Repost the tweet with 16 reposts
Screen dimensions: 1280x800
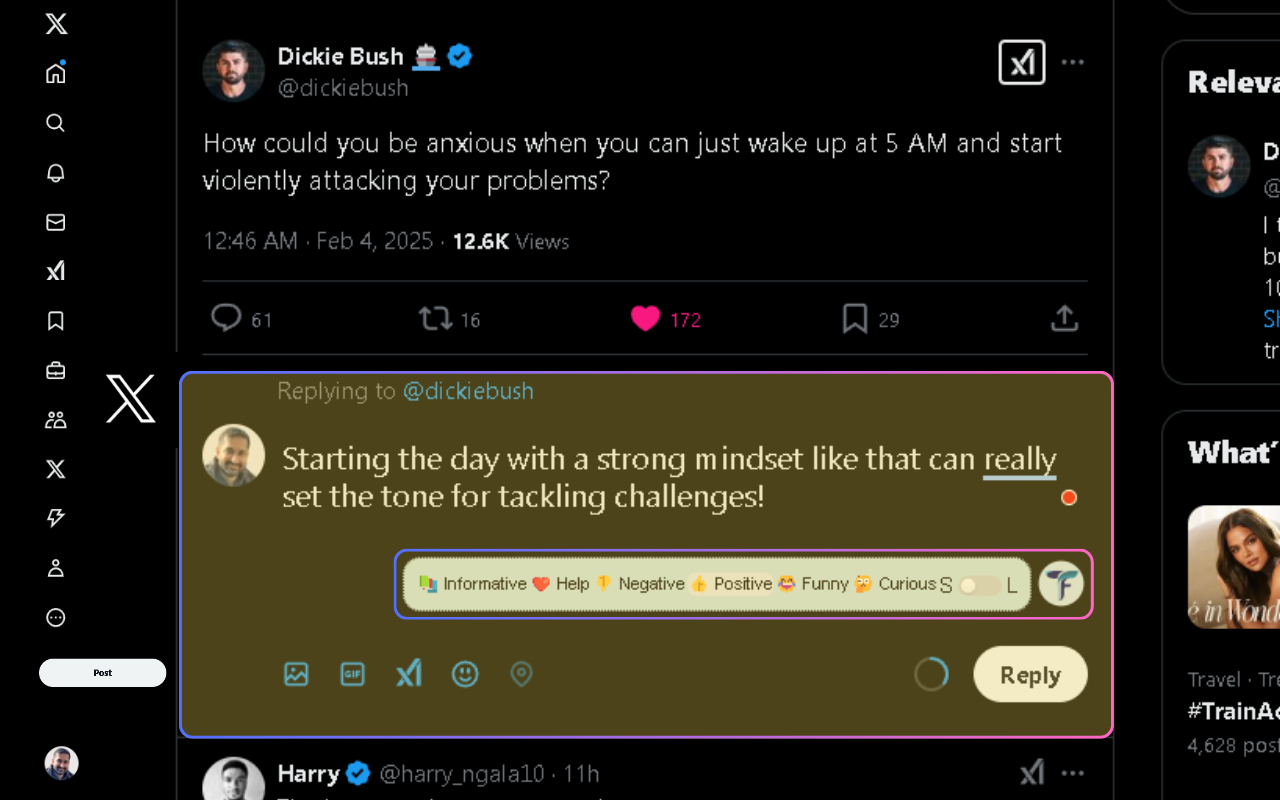pos(435,319)
